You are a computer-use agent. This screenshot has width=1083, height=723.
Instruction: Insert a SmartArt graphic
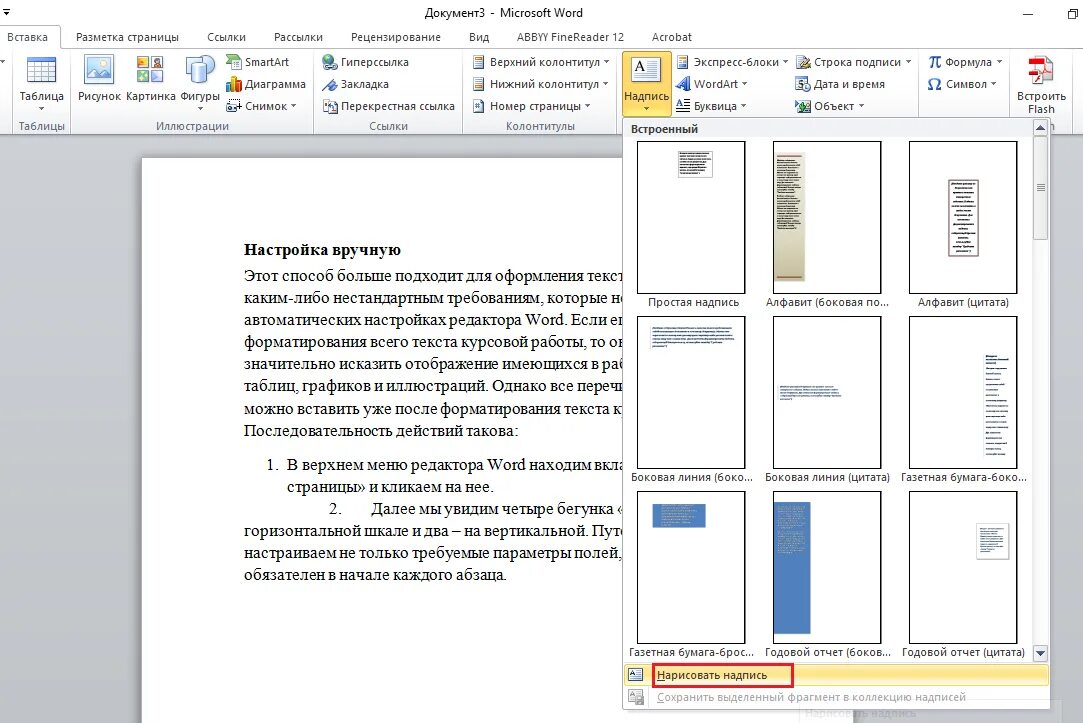pyautogui.click(x=258, y=62)
